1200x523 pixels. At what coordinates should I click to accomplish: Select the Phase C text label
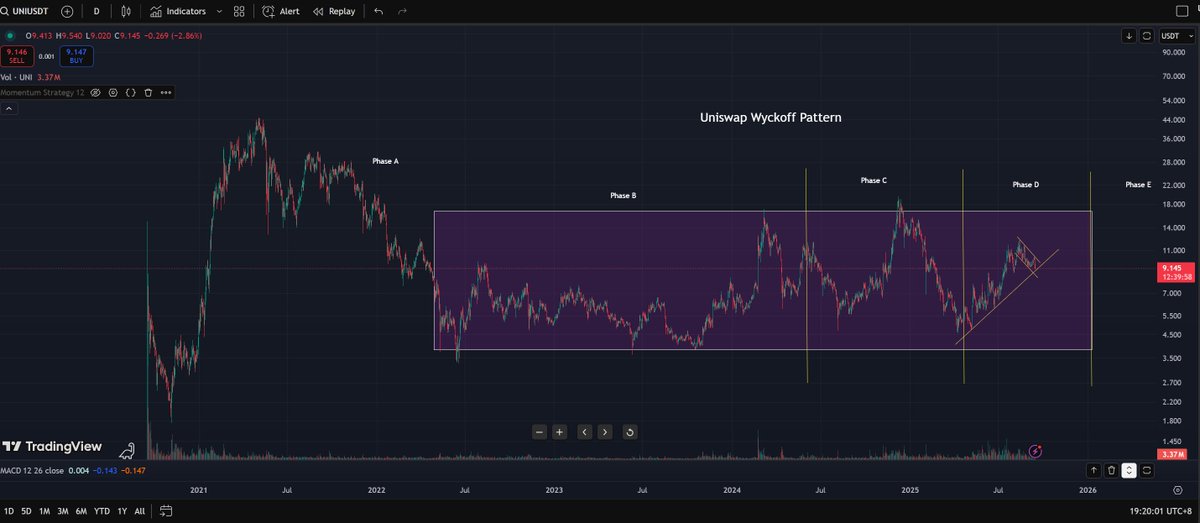pos(873,181)
